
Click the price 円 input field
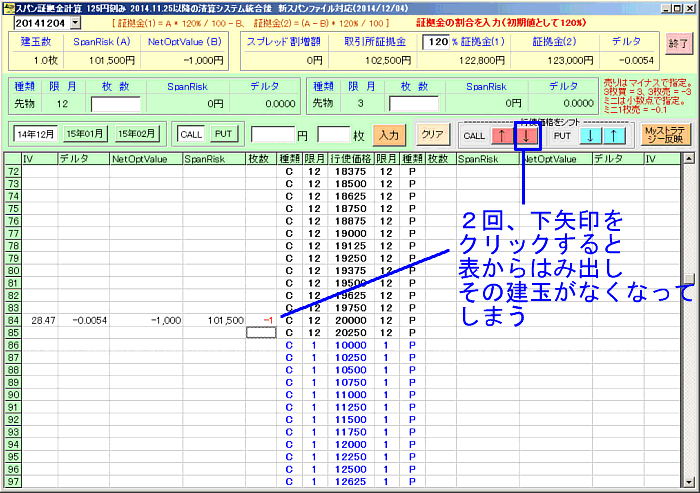click(273, 134)
